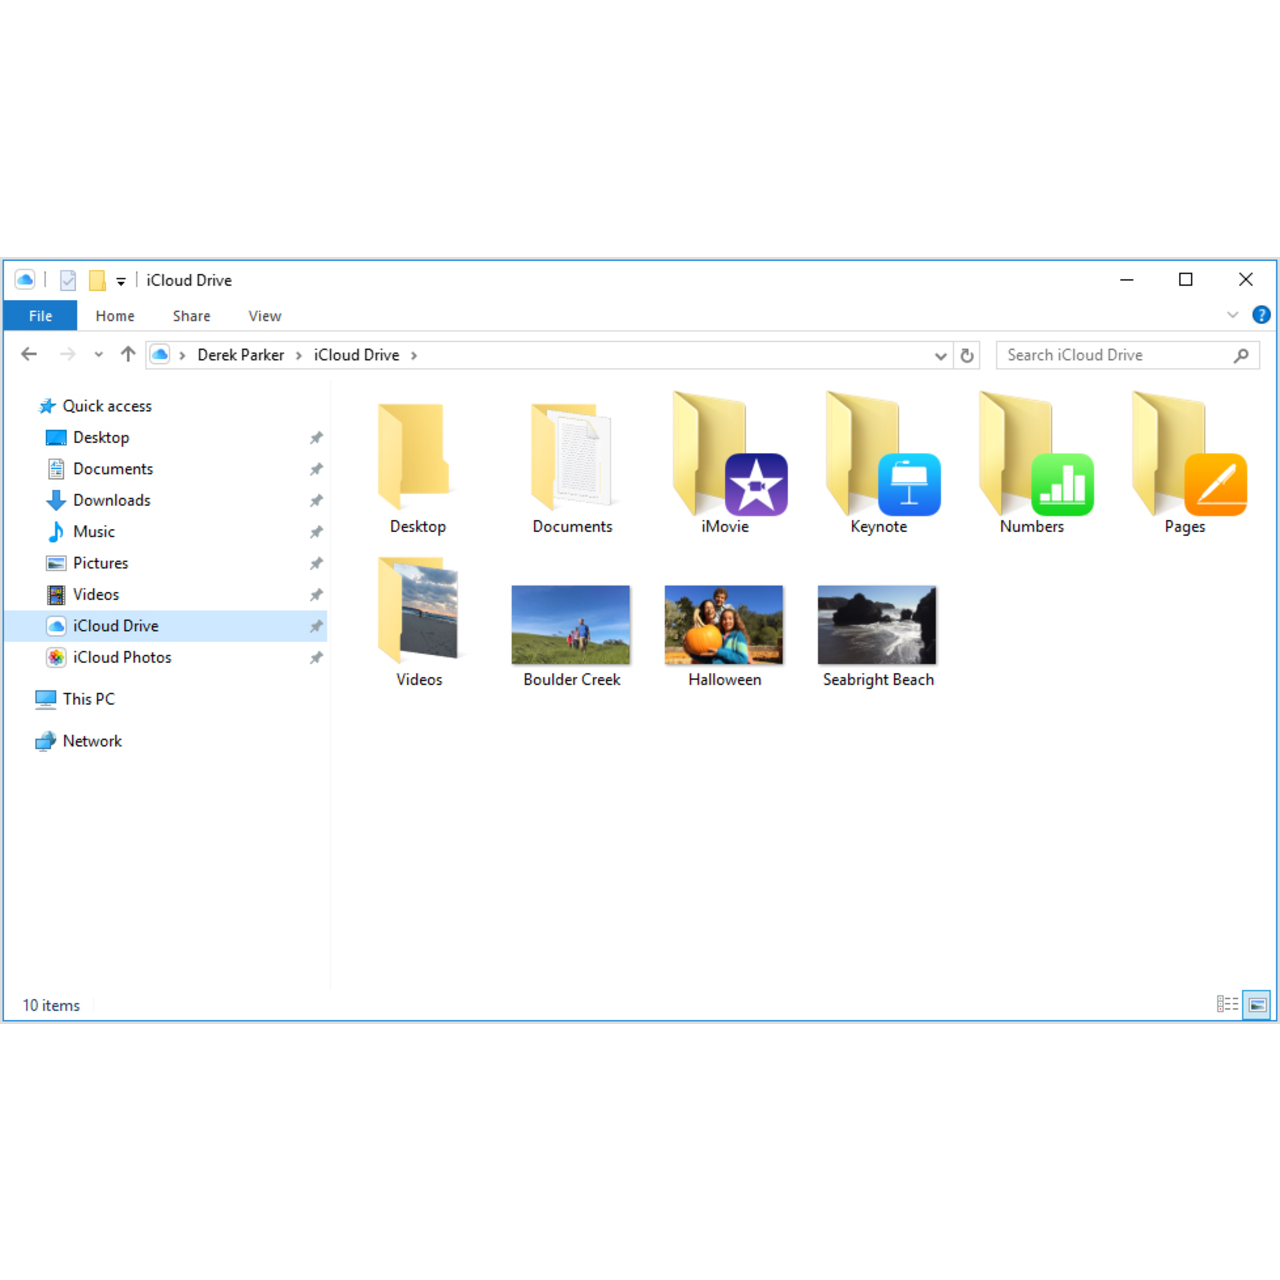1280x1280 pixels.
Task: Expand the address bar history dropdown
Action: [x=940, y=355]
